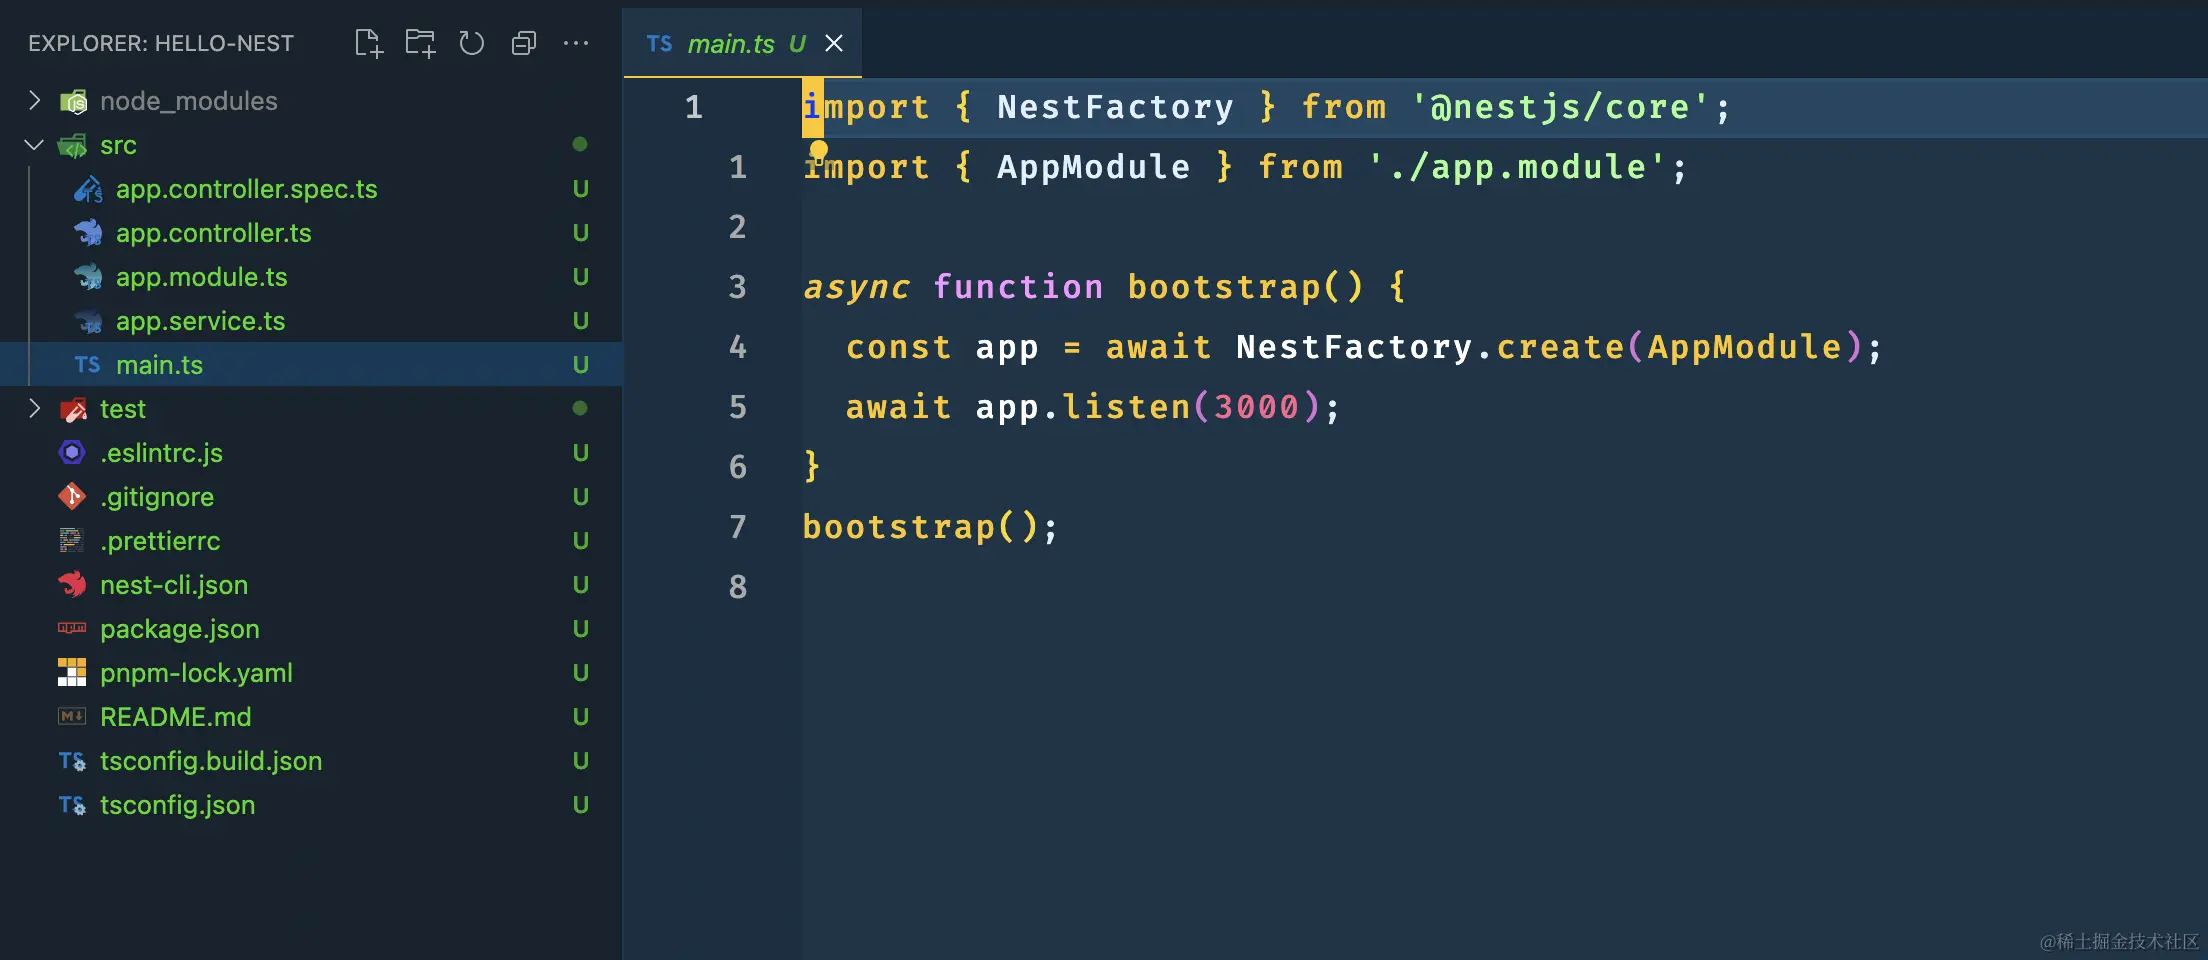Open nest-cli.json file

(174, 585)
